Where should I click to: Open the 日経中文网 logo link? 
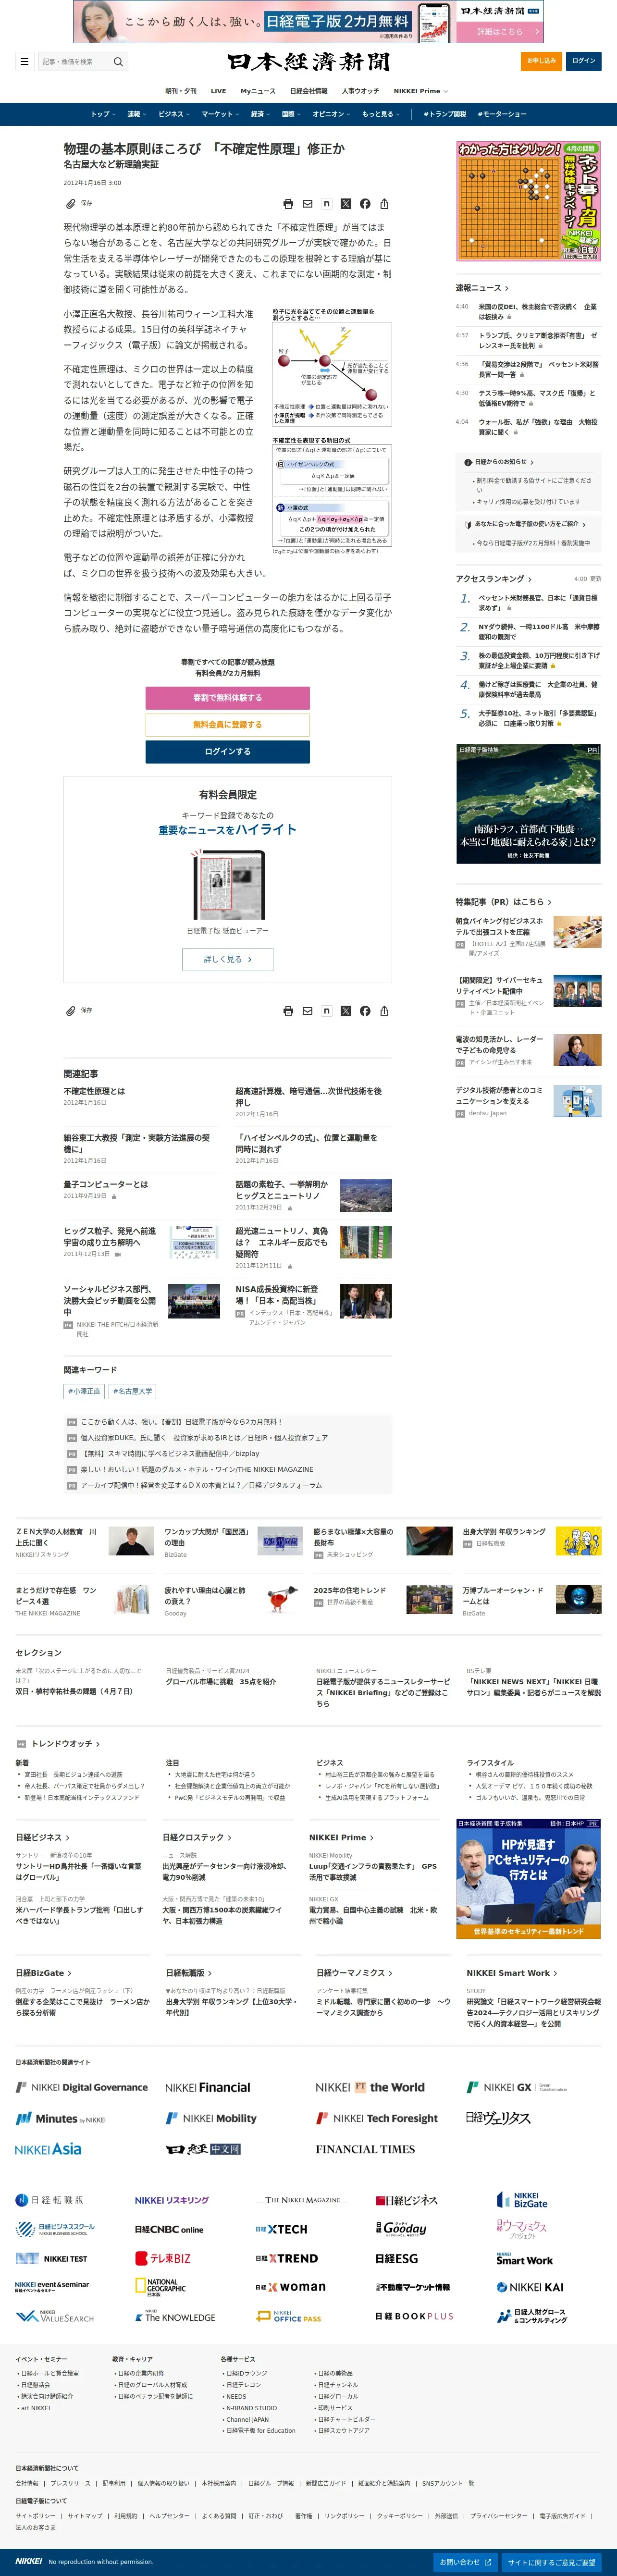click(x=203, y=2149)
